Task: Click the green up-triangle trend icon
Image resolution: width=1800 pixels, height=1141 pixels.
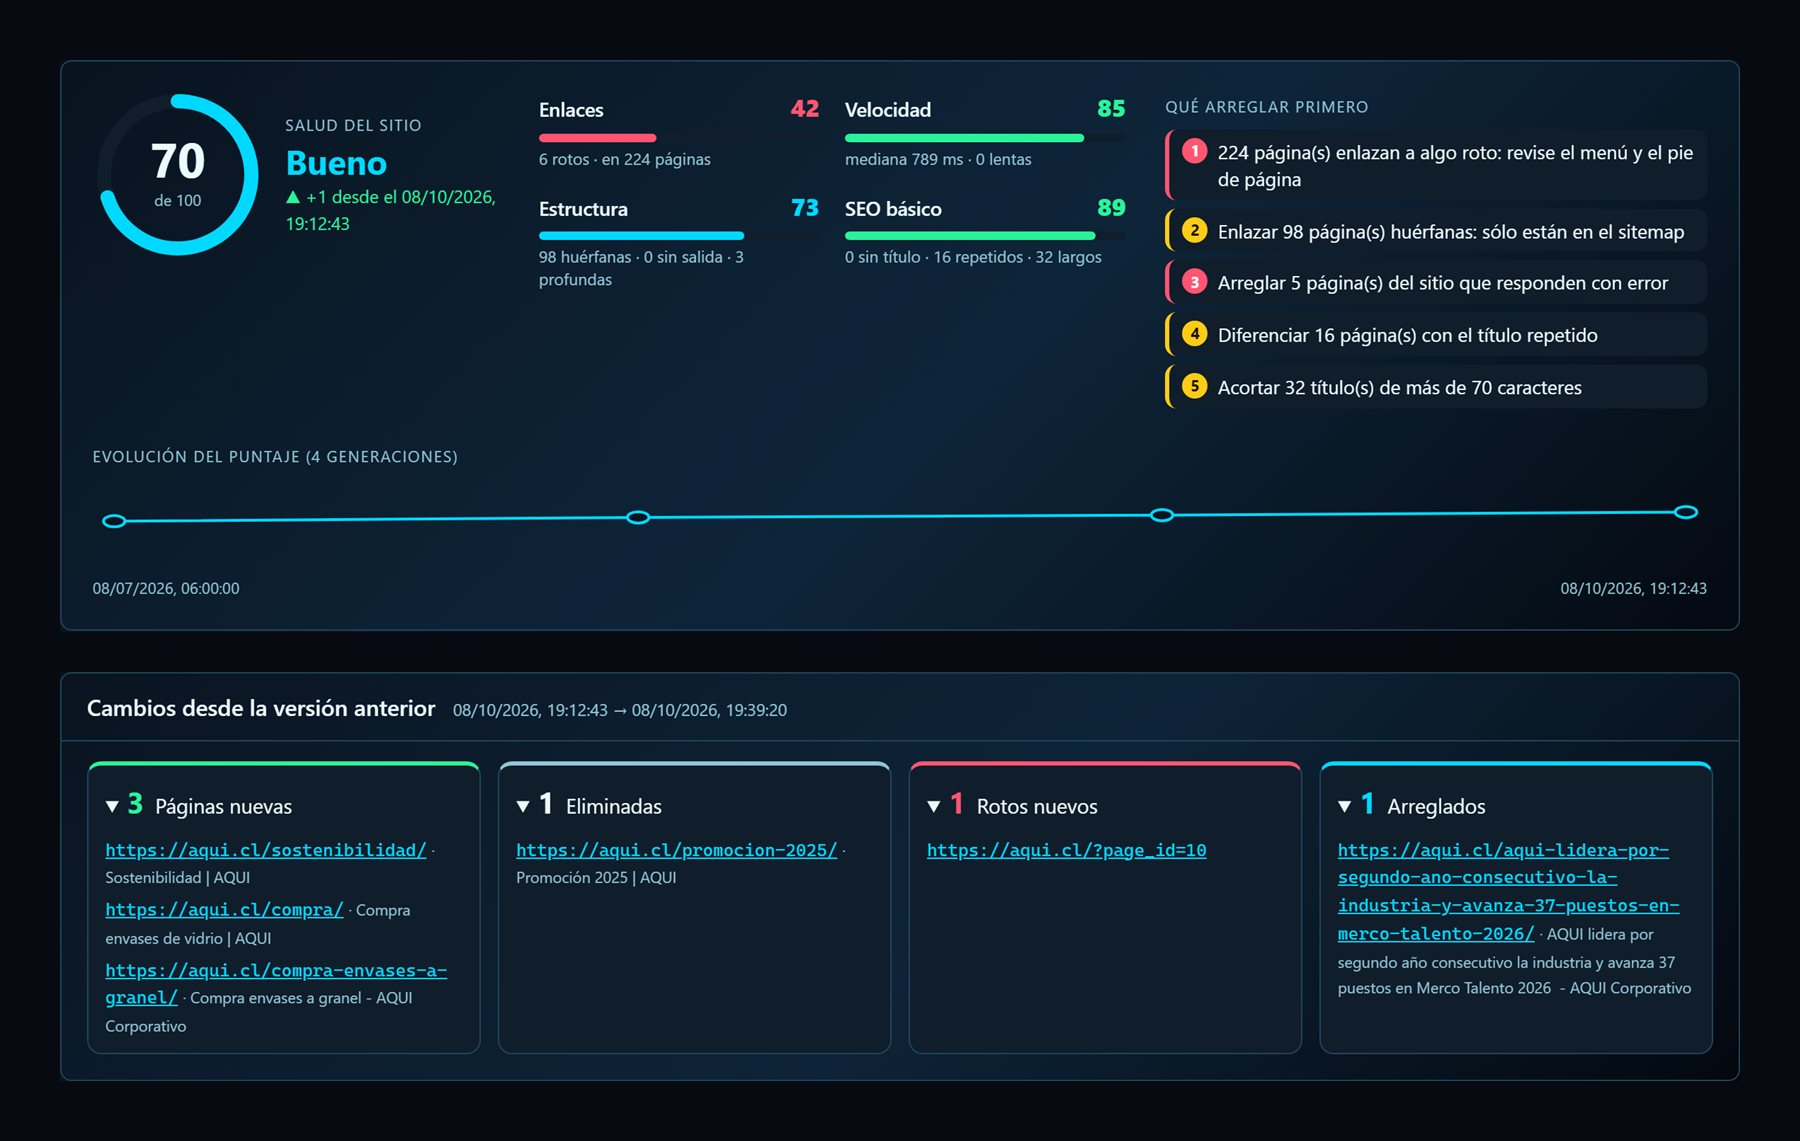Action: (293, 198)
